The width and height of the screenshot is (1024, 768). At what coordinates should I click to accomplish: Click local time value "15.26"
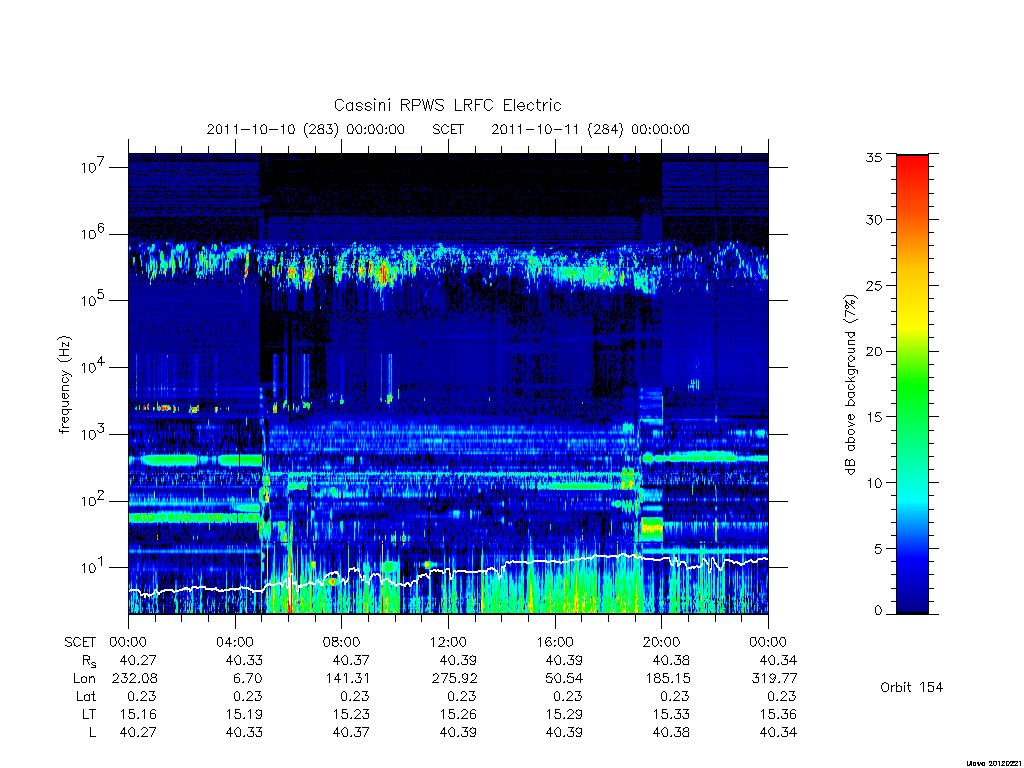coord(458,714)
